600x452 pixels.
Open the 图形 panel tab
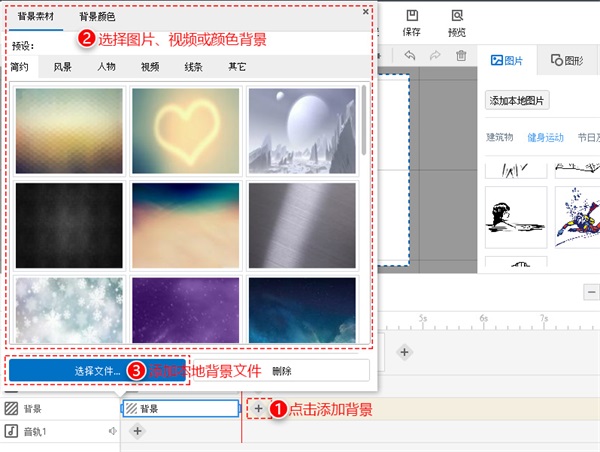point(567,60)
